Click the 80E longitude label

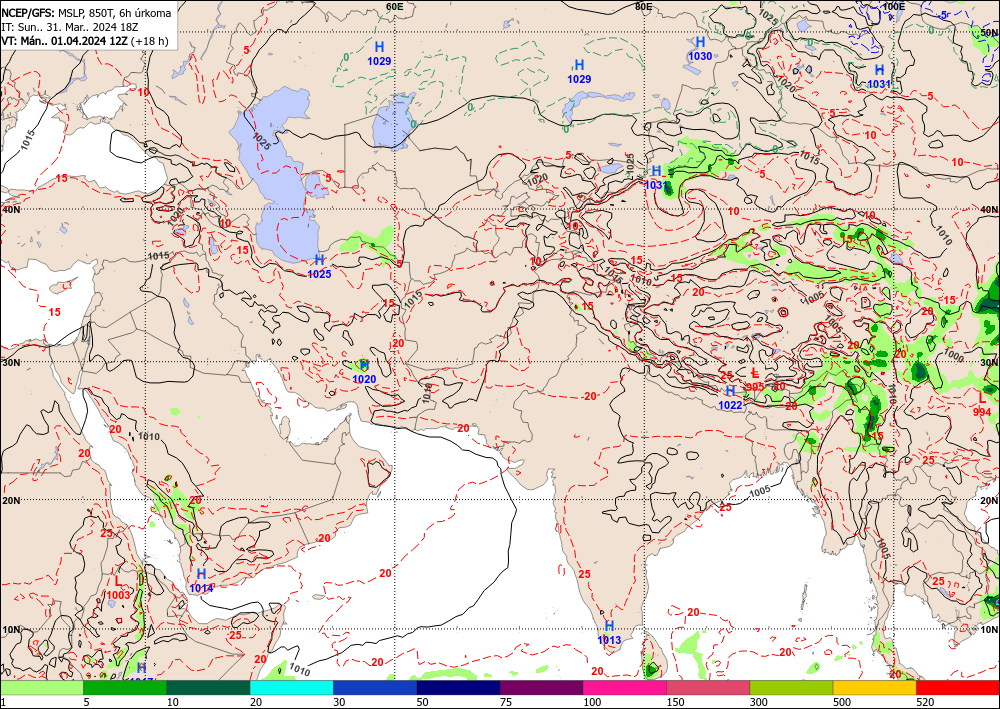pos(643,6)
